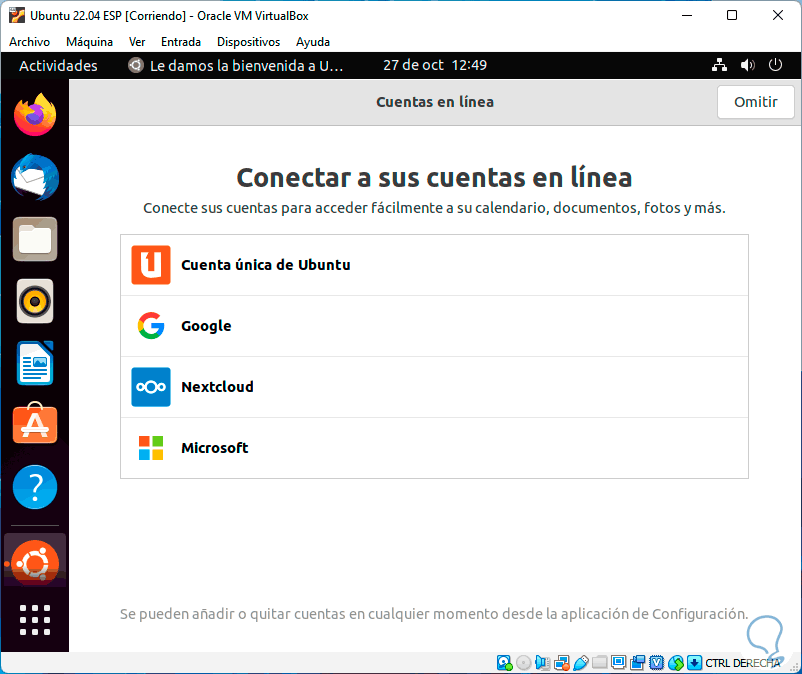The width and height of the screenshot is (802, 674).
Task: Open the Ver menu
Action: click(137, 42)
